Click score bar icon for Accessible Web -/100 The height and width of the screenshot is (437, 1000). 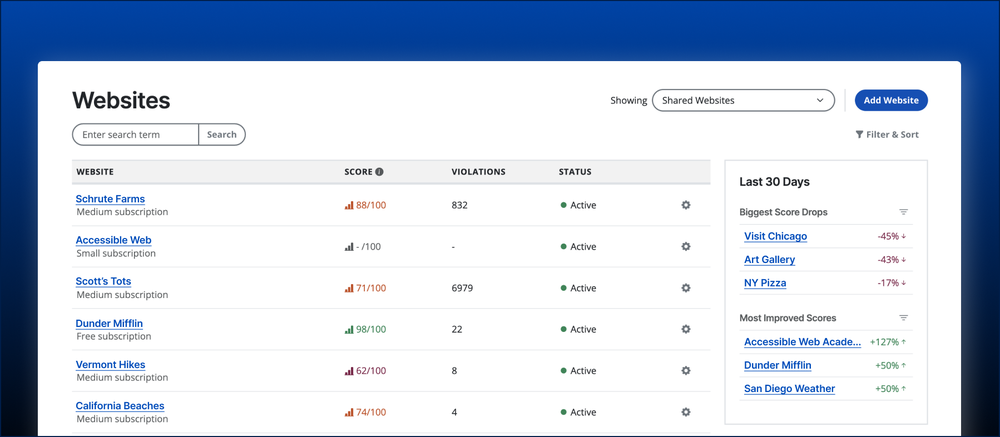pyautogui.click(x=349, y=247)
